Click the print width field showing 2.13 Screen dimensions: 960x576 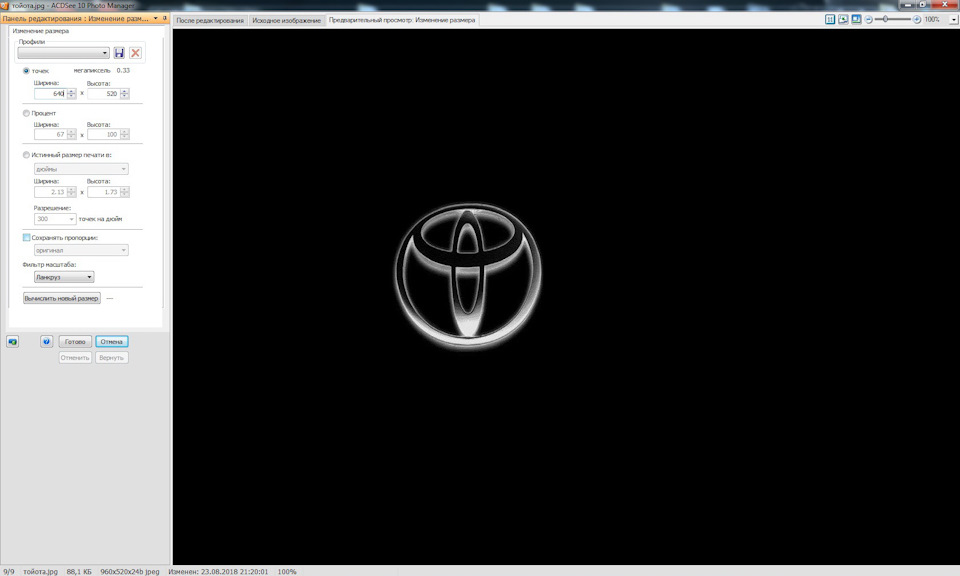[50, 192]
